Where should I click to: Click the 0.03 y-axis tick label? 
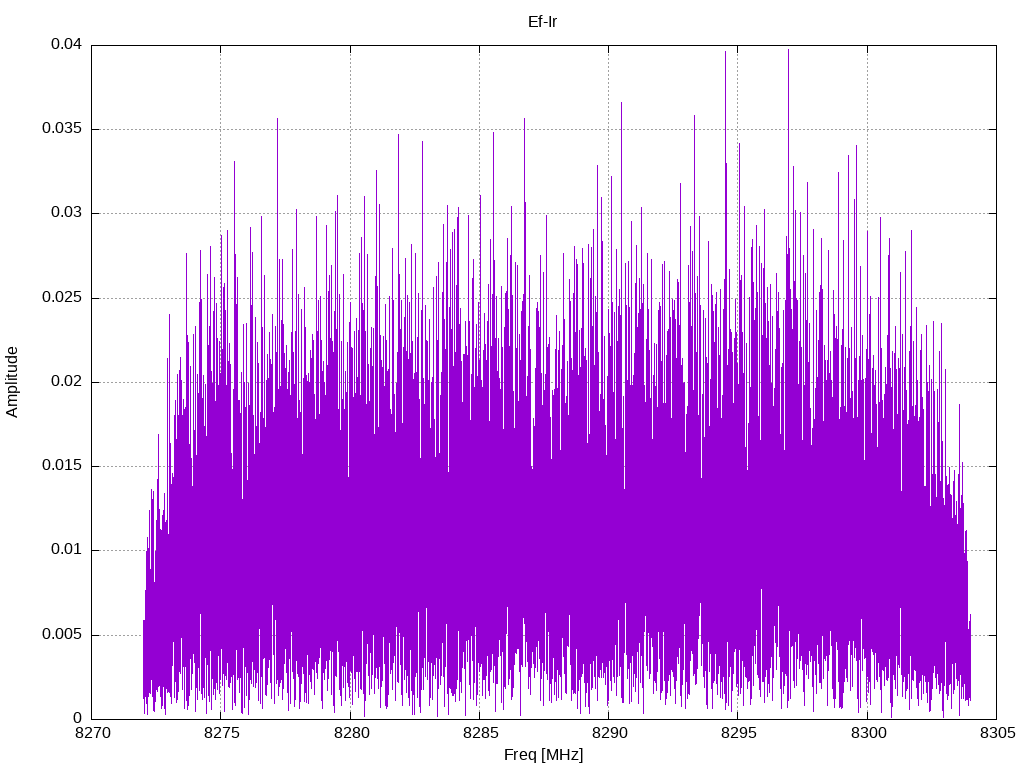pos(67,212)
